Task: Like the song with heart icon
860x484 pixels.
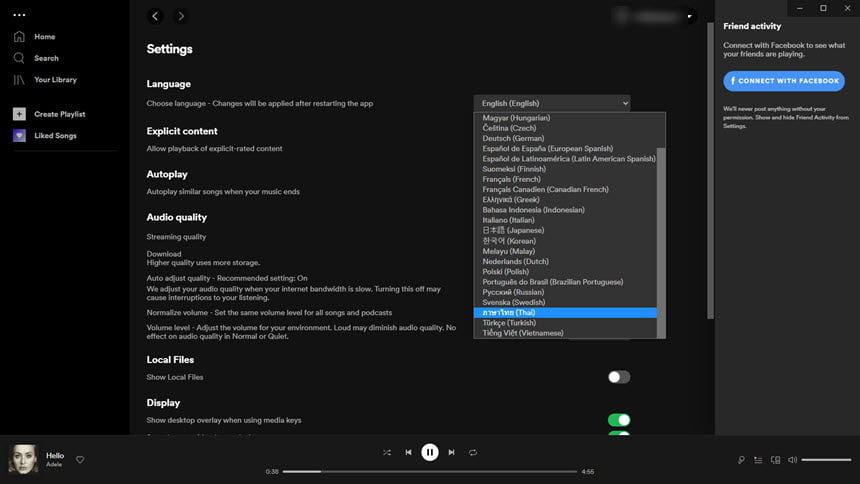Action: tap(80, 460)
